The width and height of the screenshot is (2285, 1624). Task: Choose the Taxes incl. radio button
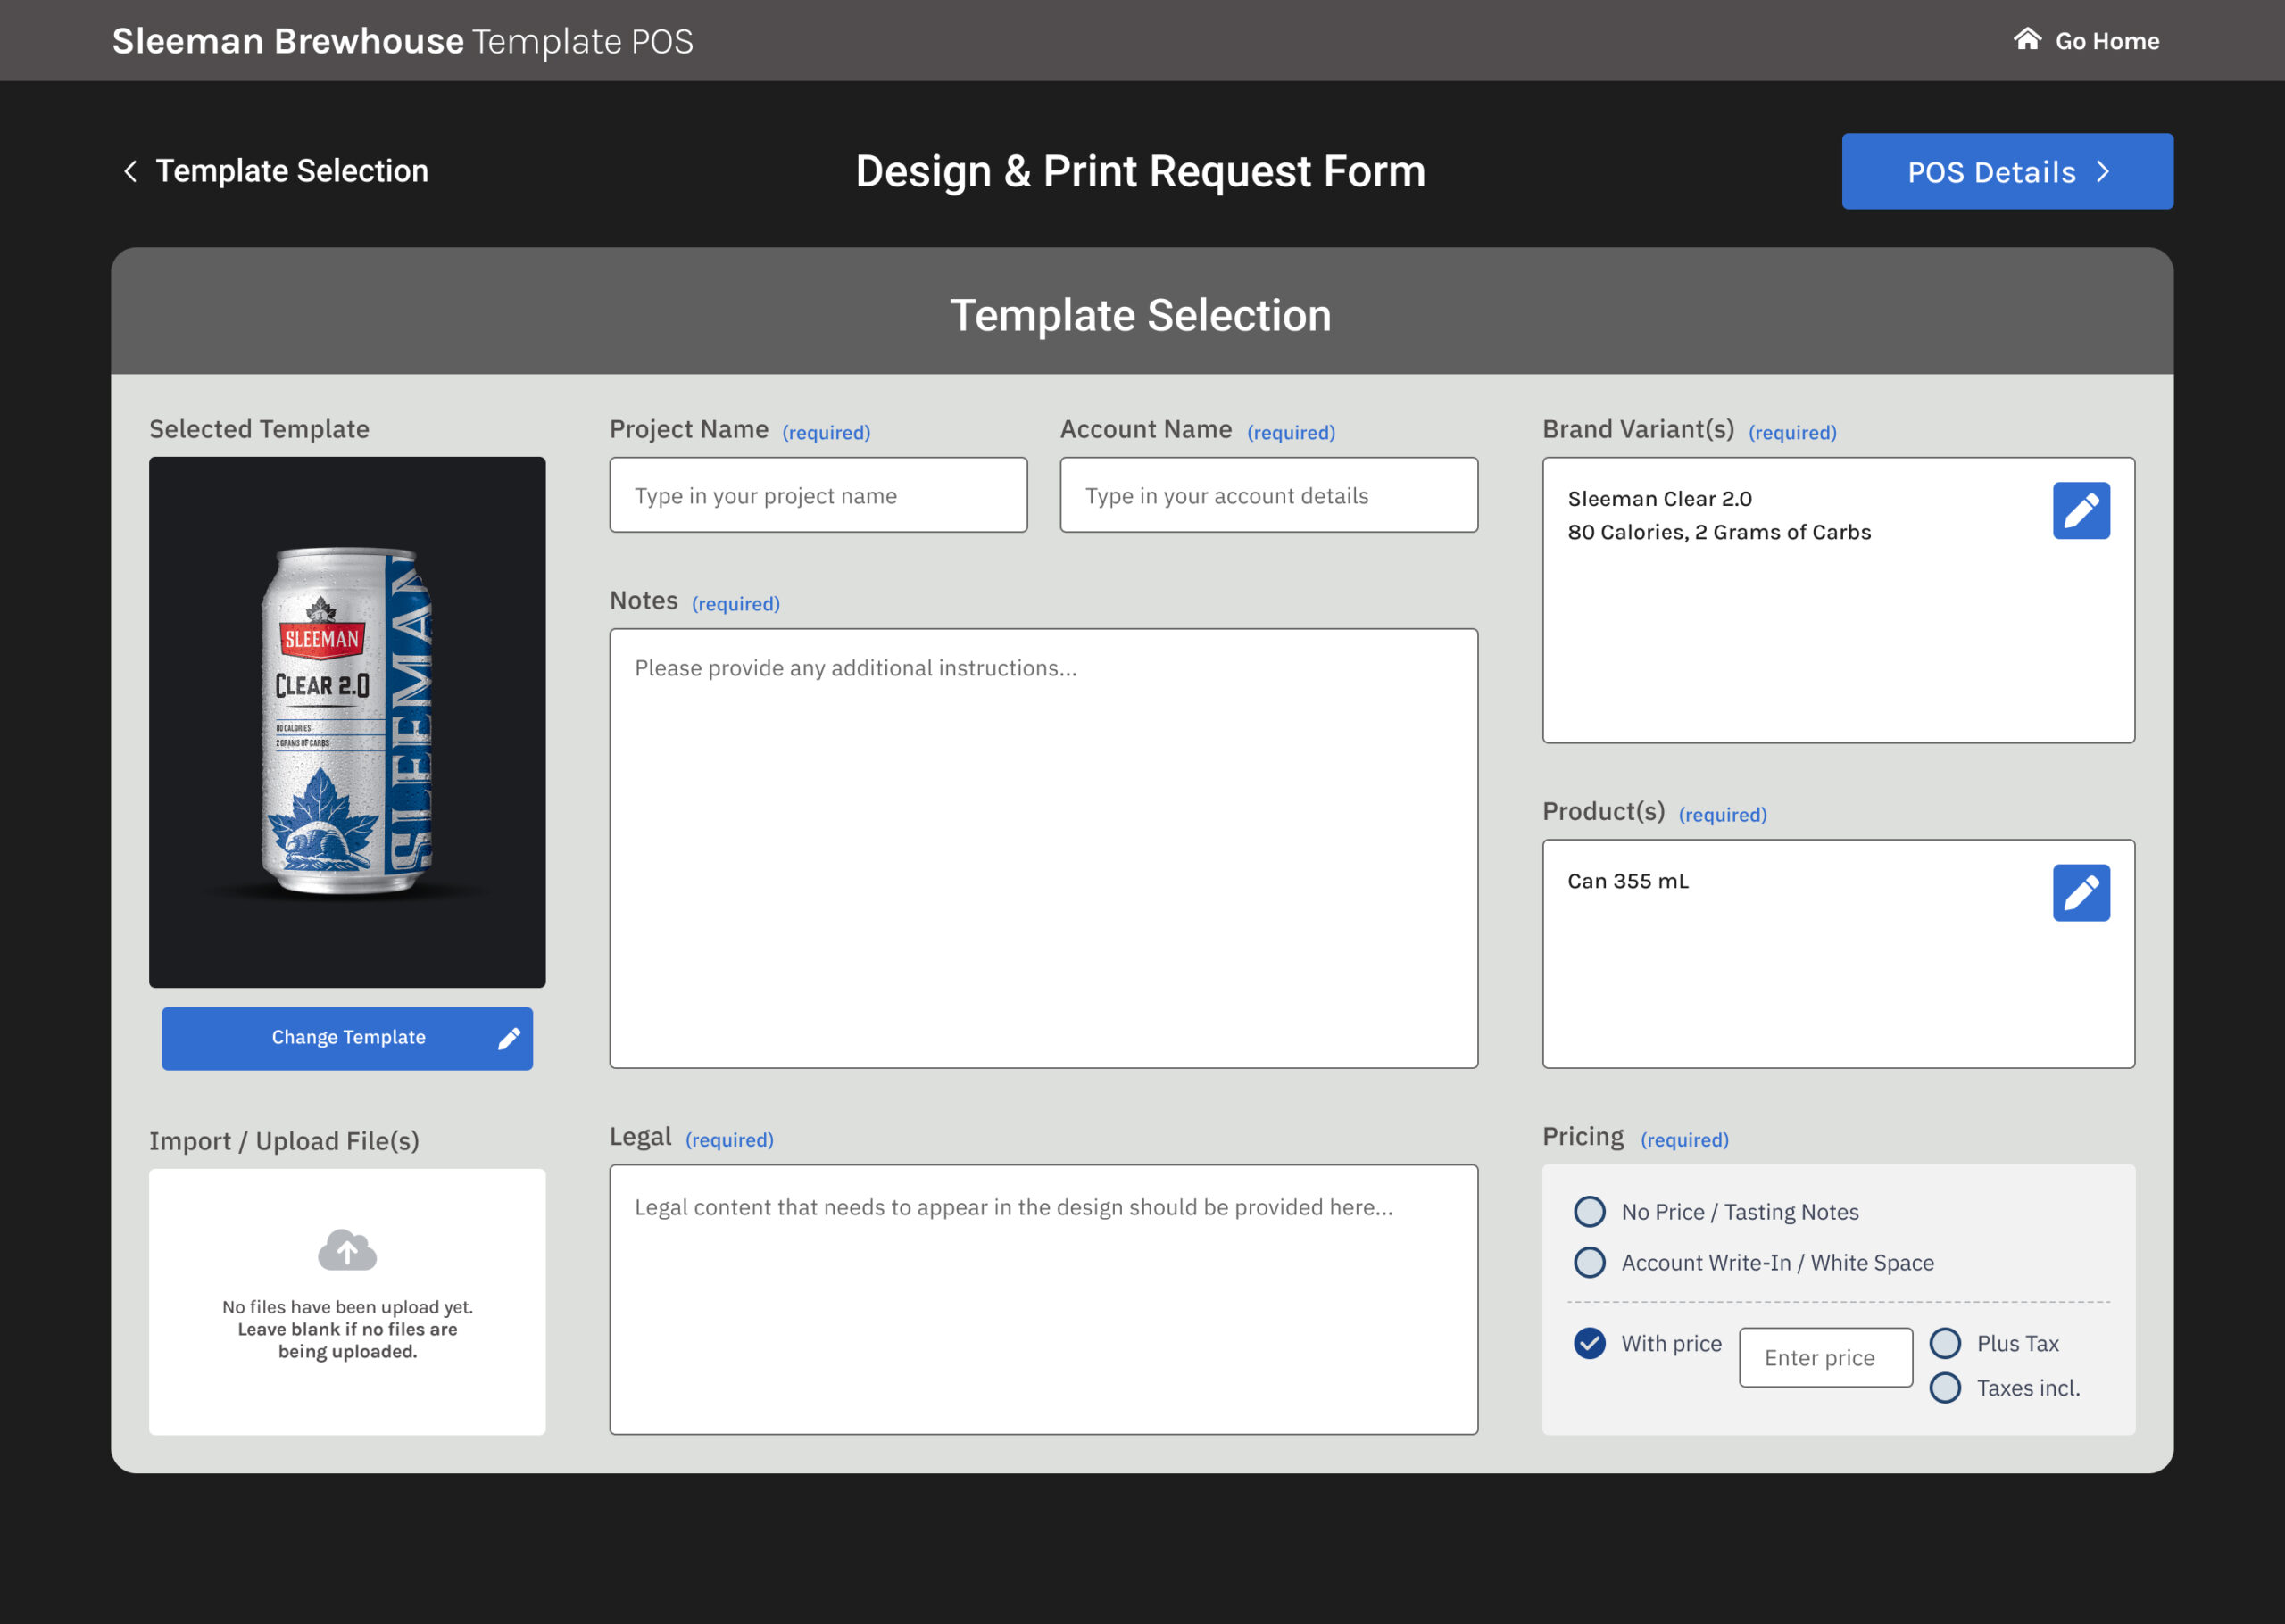1944,1388
